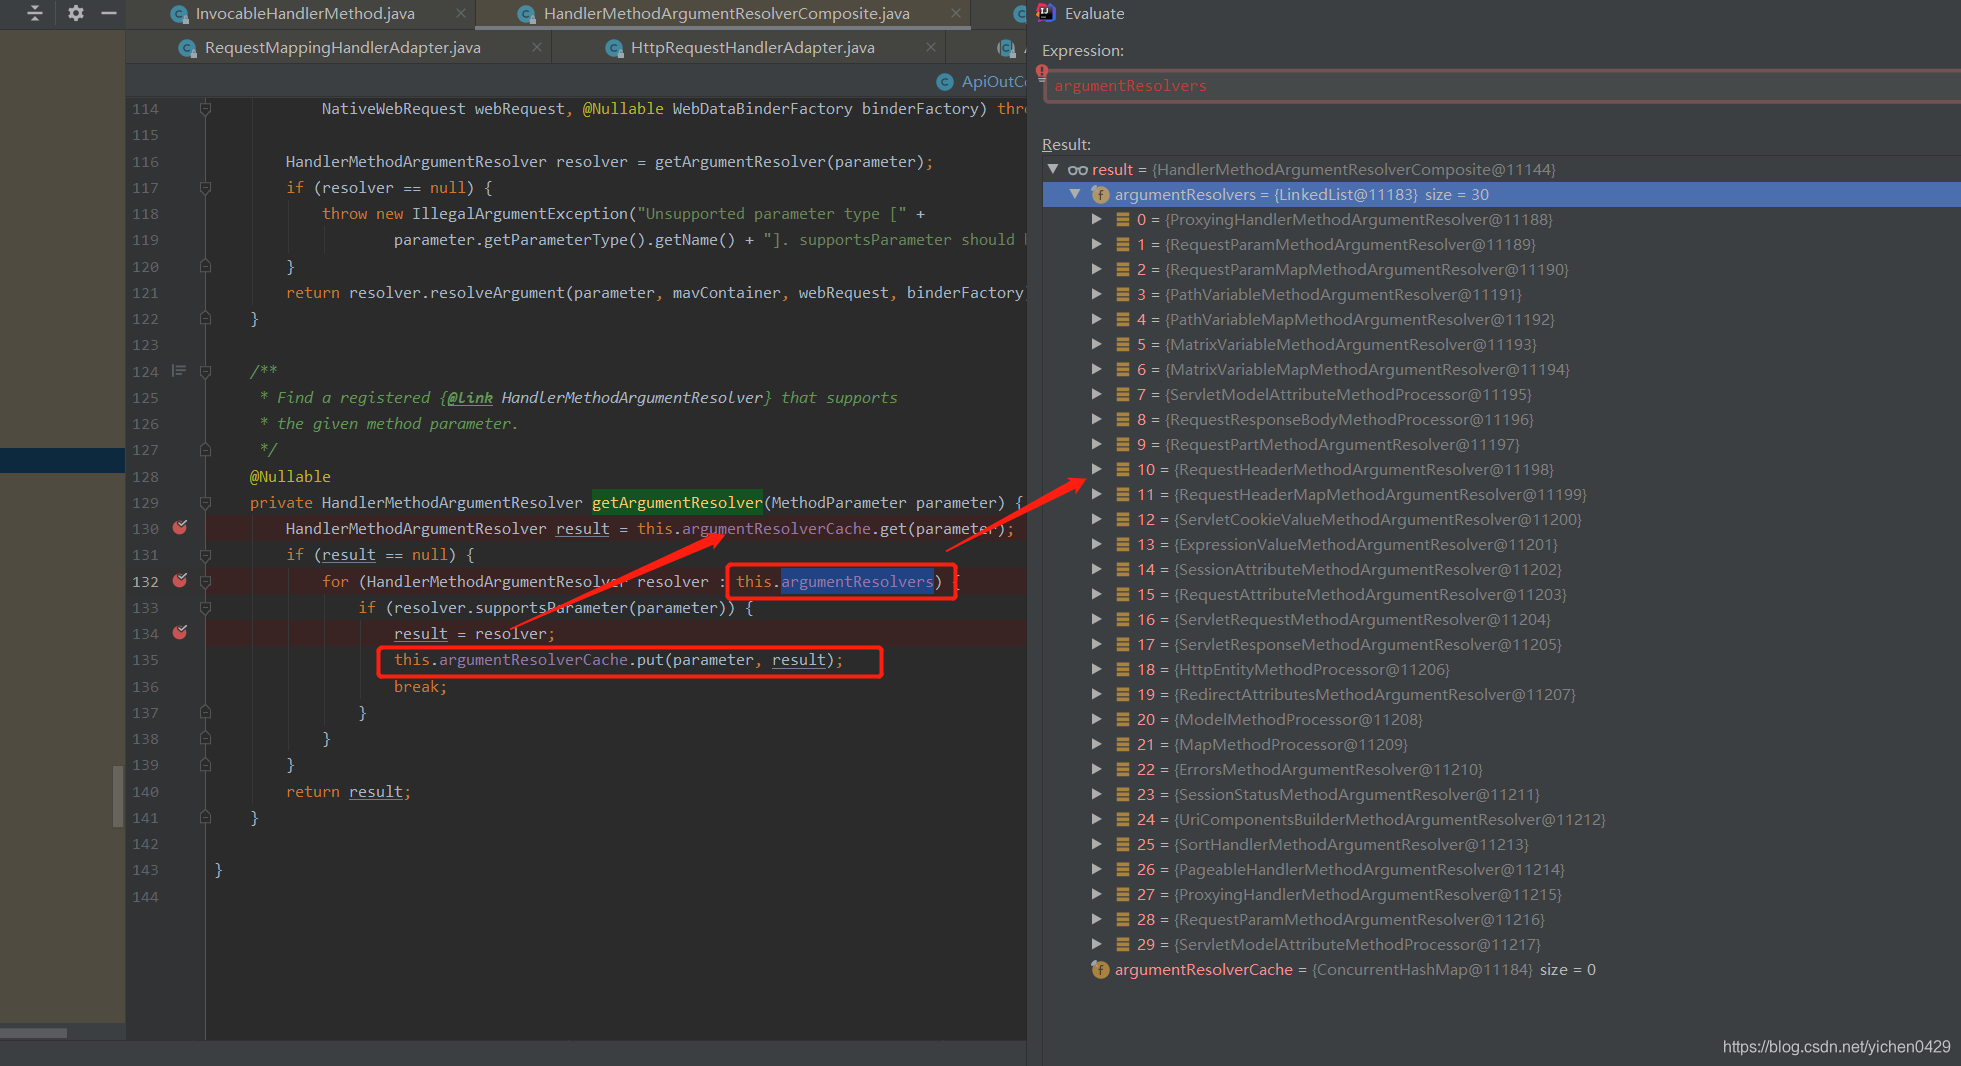Image resolution: width=1961 pixels, height=1066 pixels.
Task: Click getArgumentResolver method name on line 129
Action: coord(677,502)
